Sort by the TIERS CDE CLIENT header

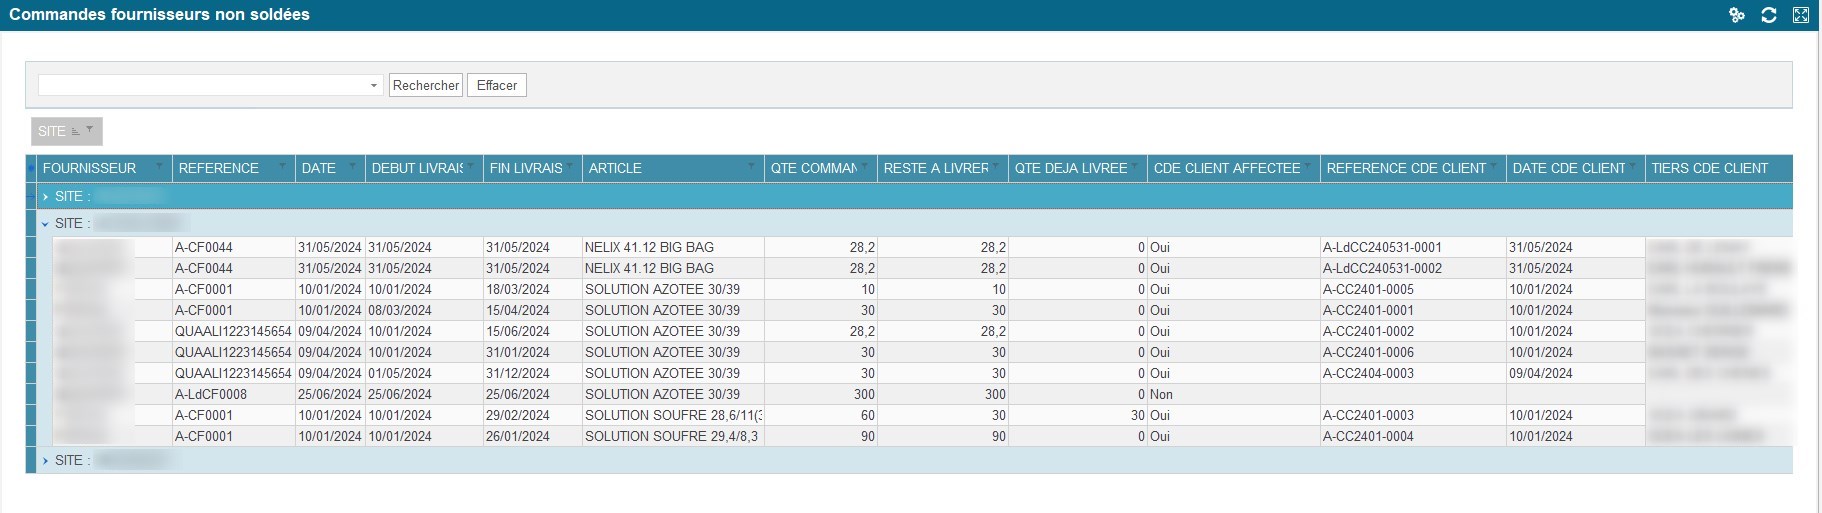1709,168
